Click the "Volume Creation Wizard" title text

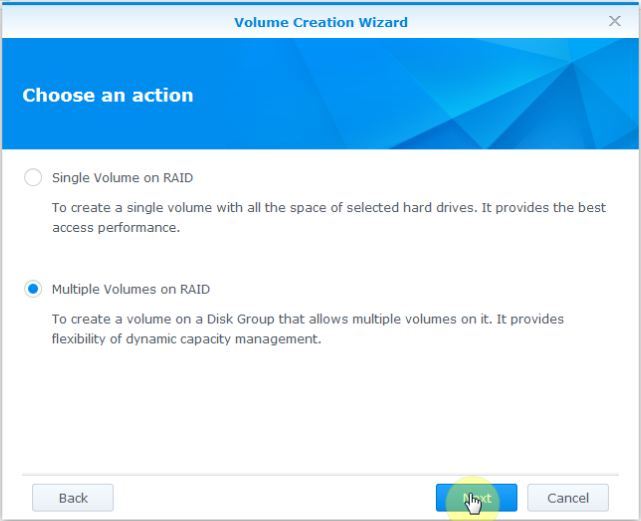[320, 21]
